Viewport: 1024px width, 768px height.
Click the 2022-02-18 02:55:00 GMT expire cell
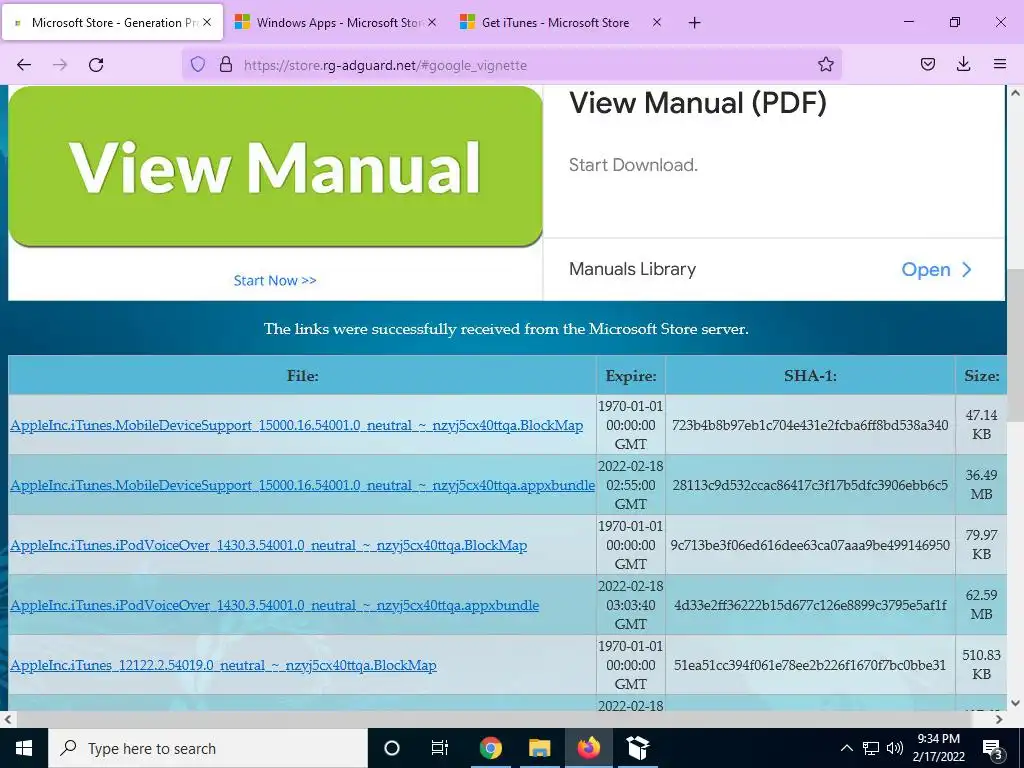631,485
